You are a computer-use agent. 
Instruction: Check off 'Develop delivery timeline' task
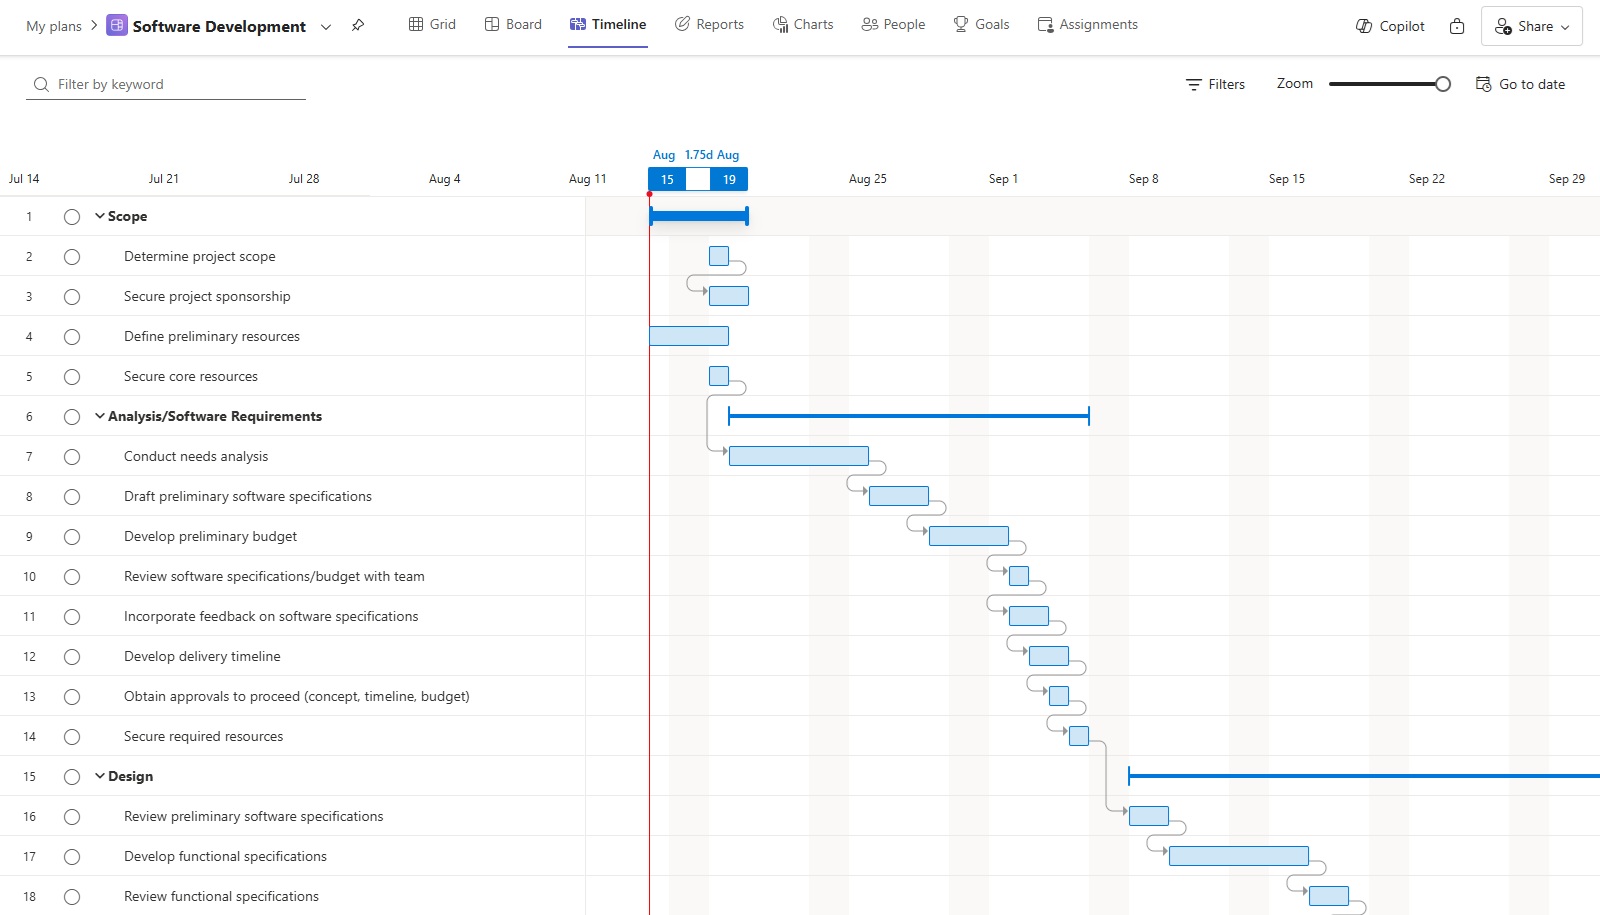pyautogui.click(x=72, y=657)
